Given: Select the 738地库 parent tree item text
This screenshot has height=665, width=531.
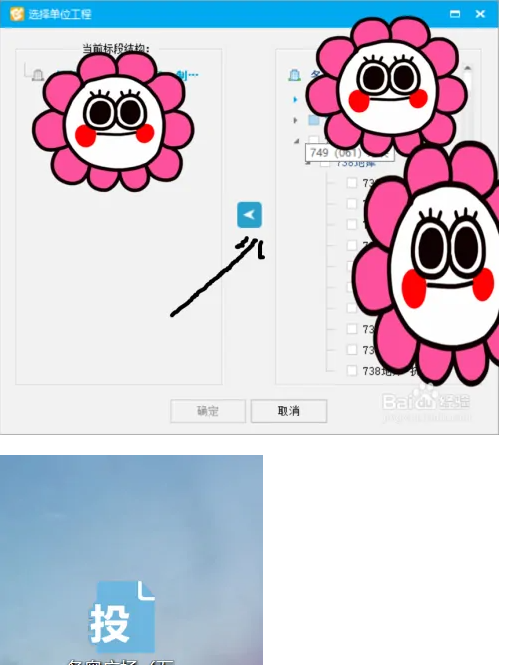Looking at the screenshot, I should [x=355, y=163].
